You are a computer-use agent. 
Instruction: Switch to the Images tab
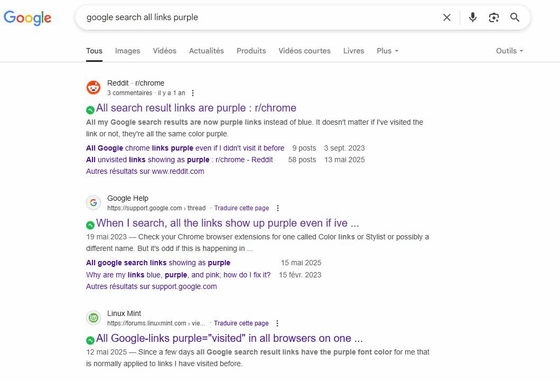(x=128, y=51)
